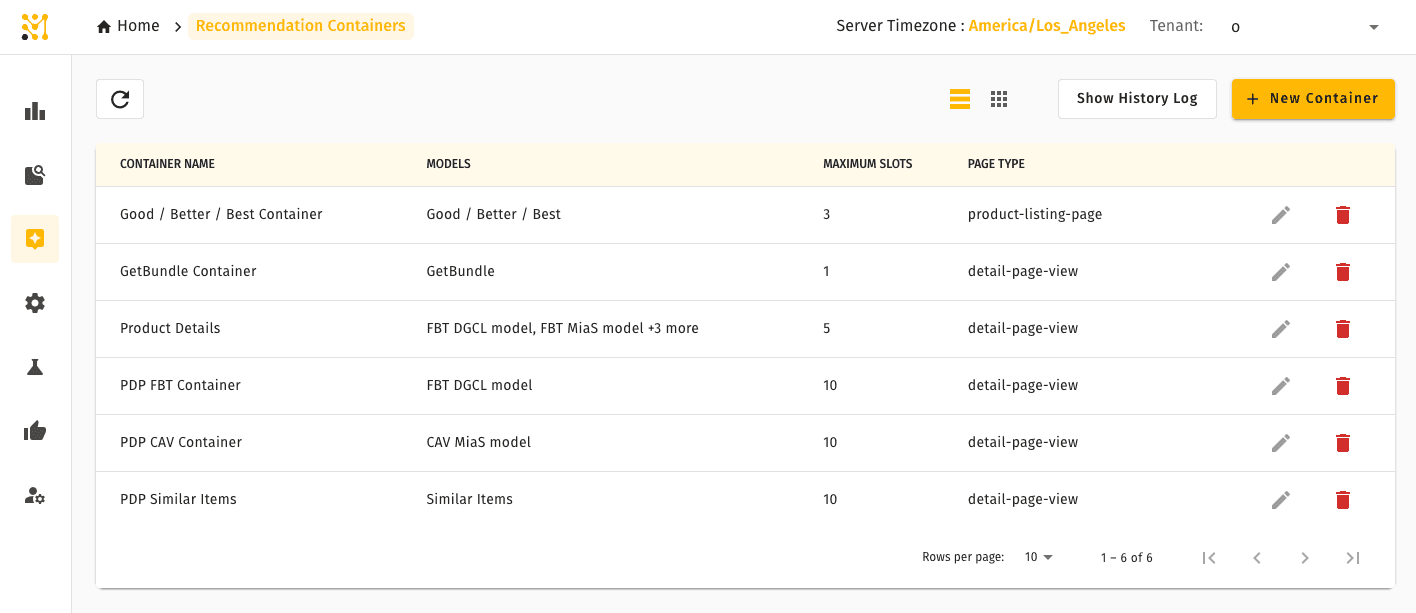Click 'product-listing-page' cell
Image resolution: width=1416 pixels, height=613 pixels.
[x=1035, y=215]
